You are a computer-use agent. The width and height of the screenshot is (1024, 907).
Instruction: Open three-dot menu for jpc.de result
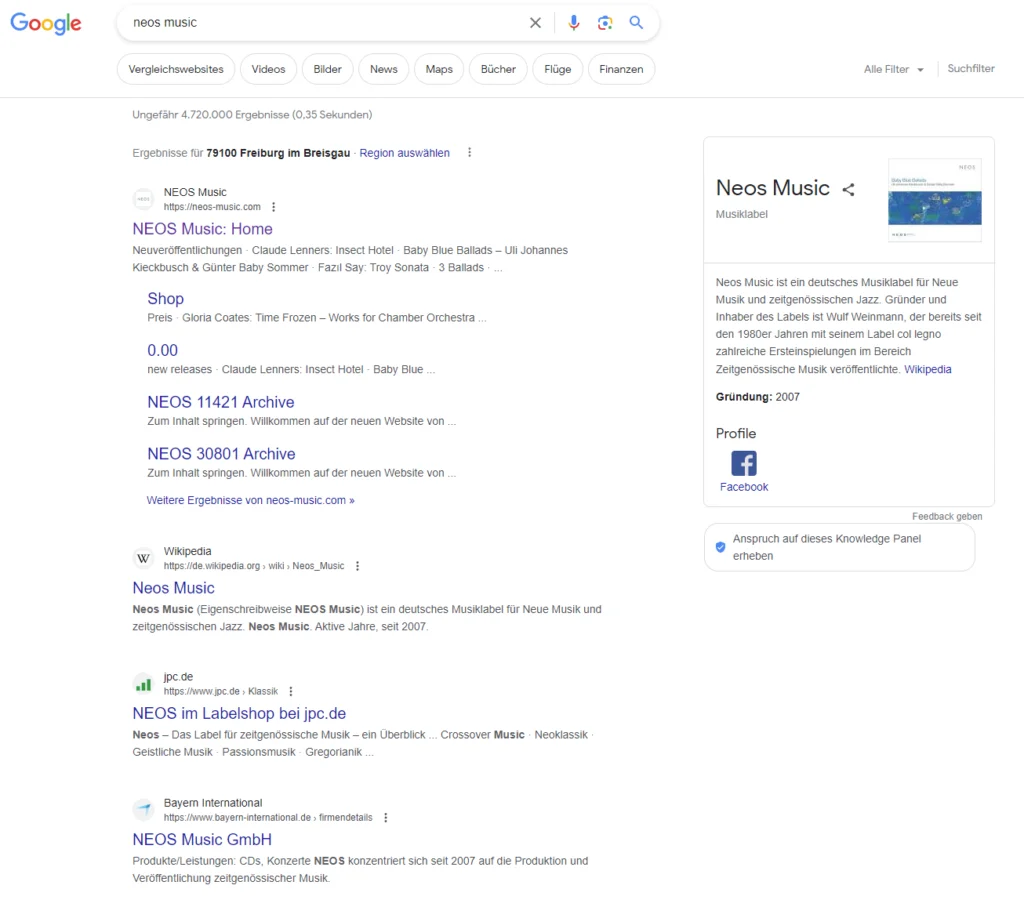coord(291,691)
